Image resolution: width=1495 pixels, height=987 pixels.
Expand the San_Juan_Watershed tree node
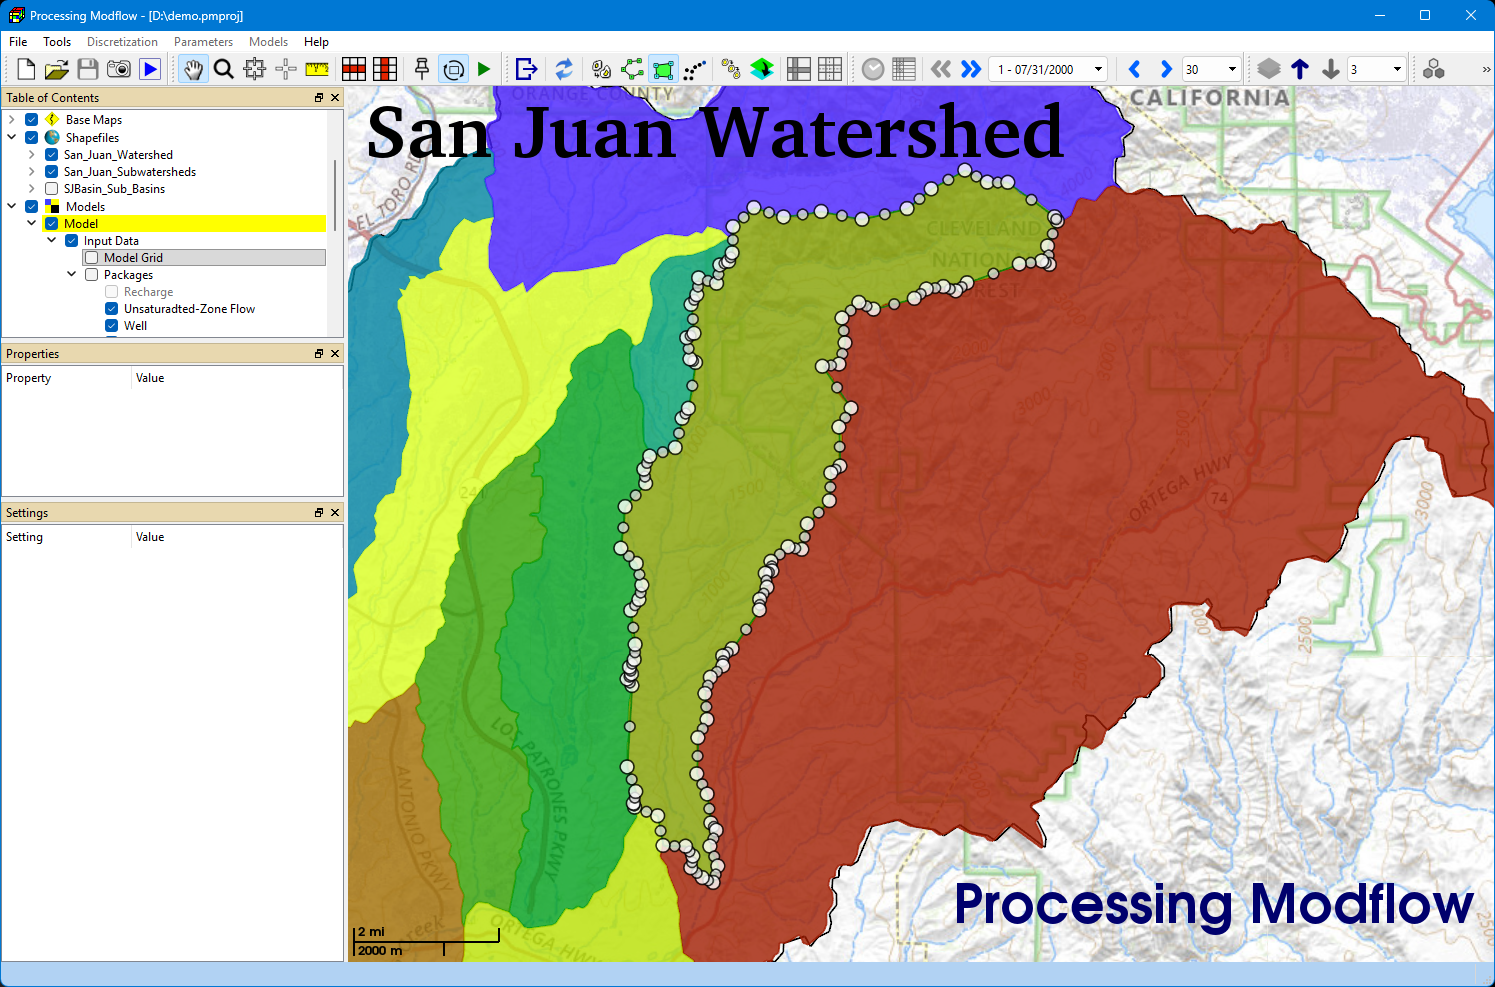32,155
